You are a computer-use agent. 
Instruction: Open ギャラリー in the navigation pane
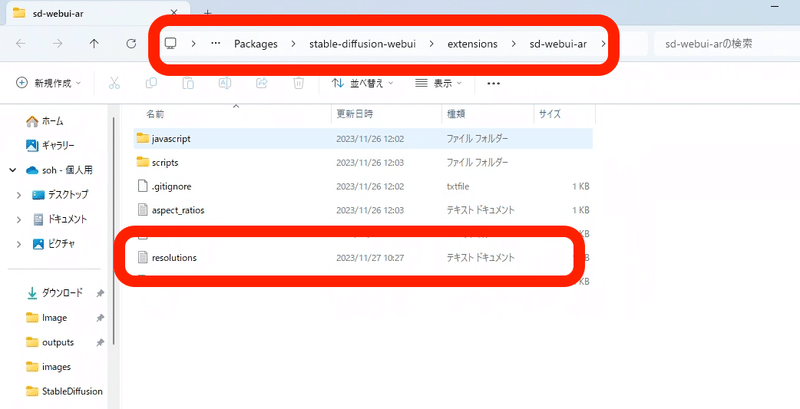coord(50,146)
